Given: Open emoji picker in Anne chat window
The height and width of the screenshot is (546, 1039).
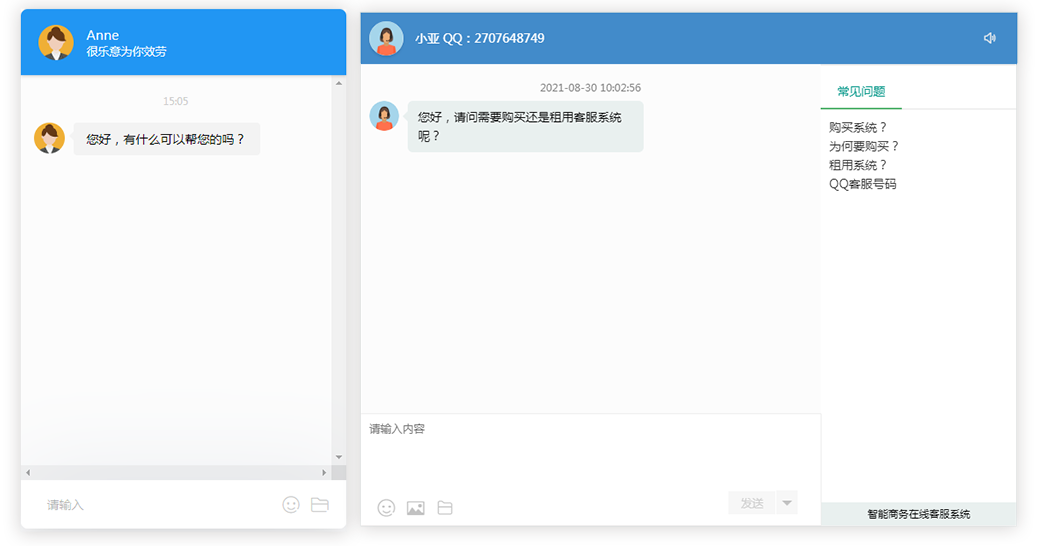Looking at the screenshot, I should coord(291,505).
